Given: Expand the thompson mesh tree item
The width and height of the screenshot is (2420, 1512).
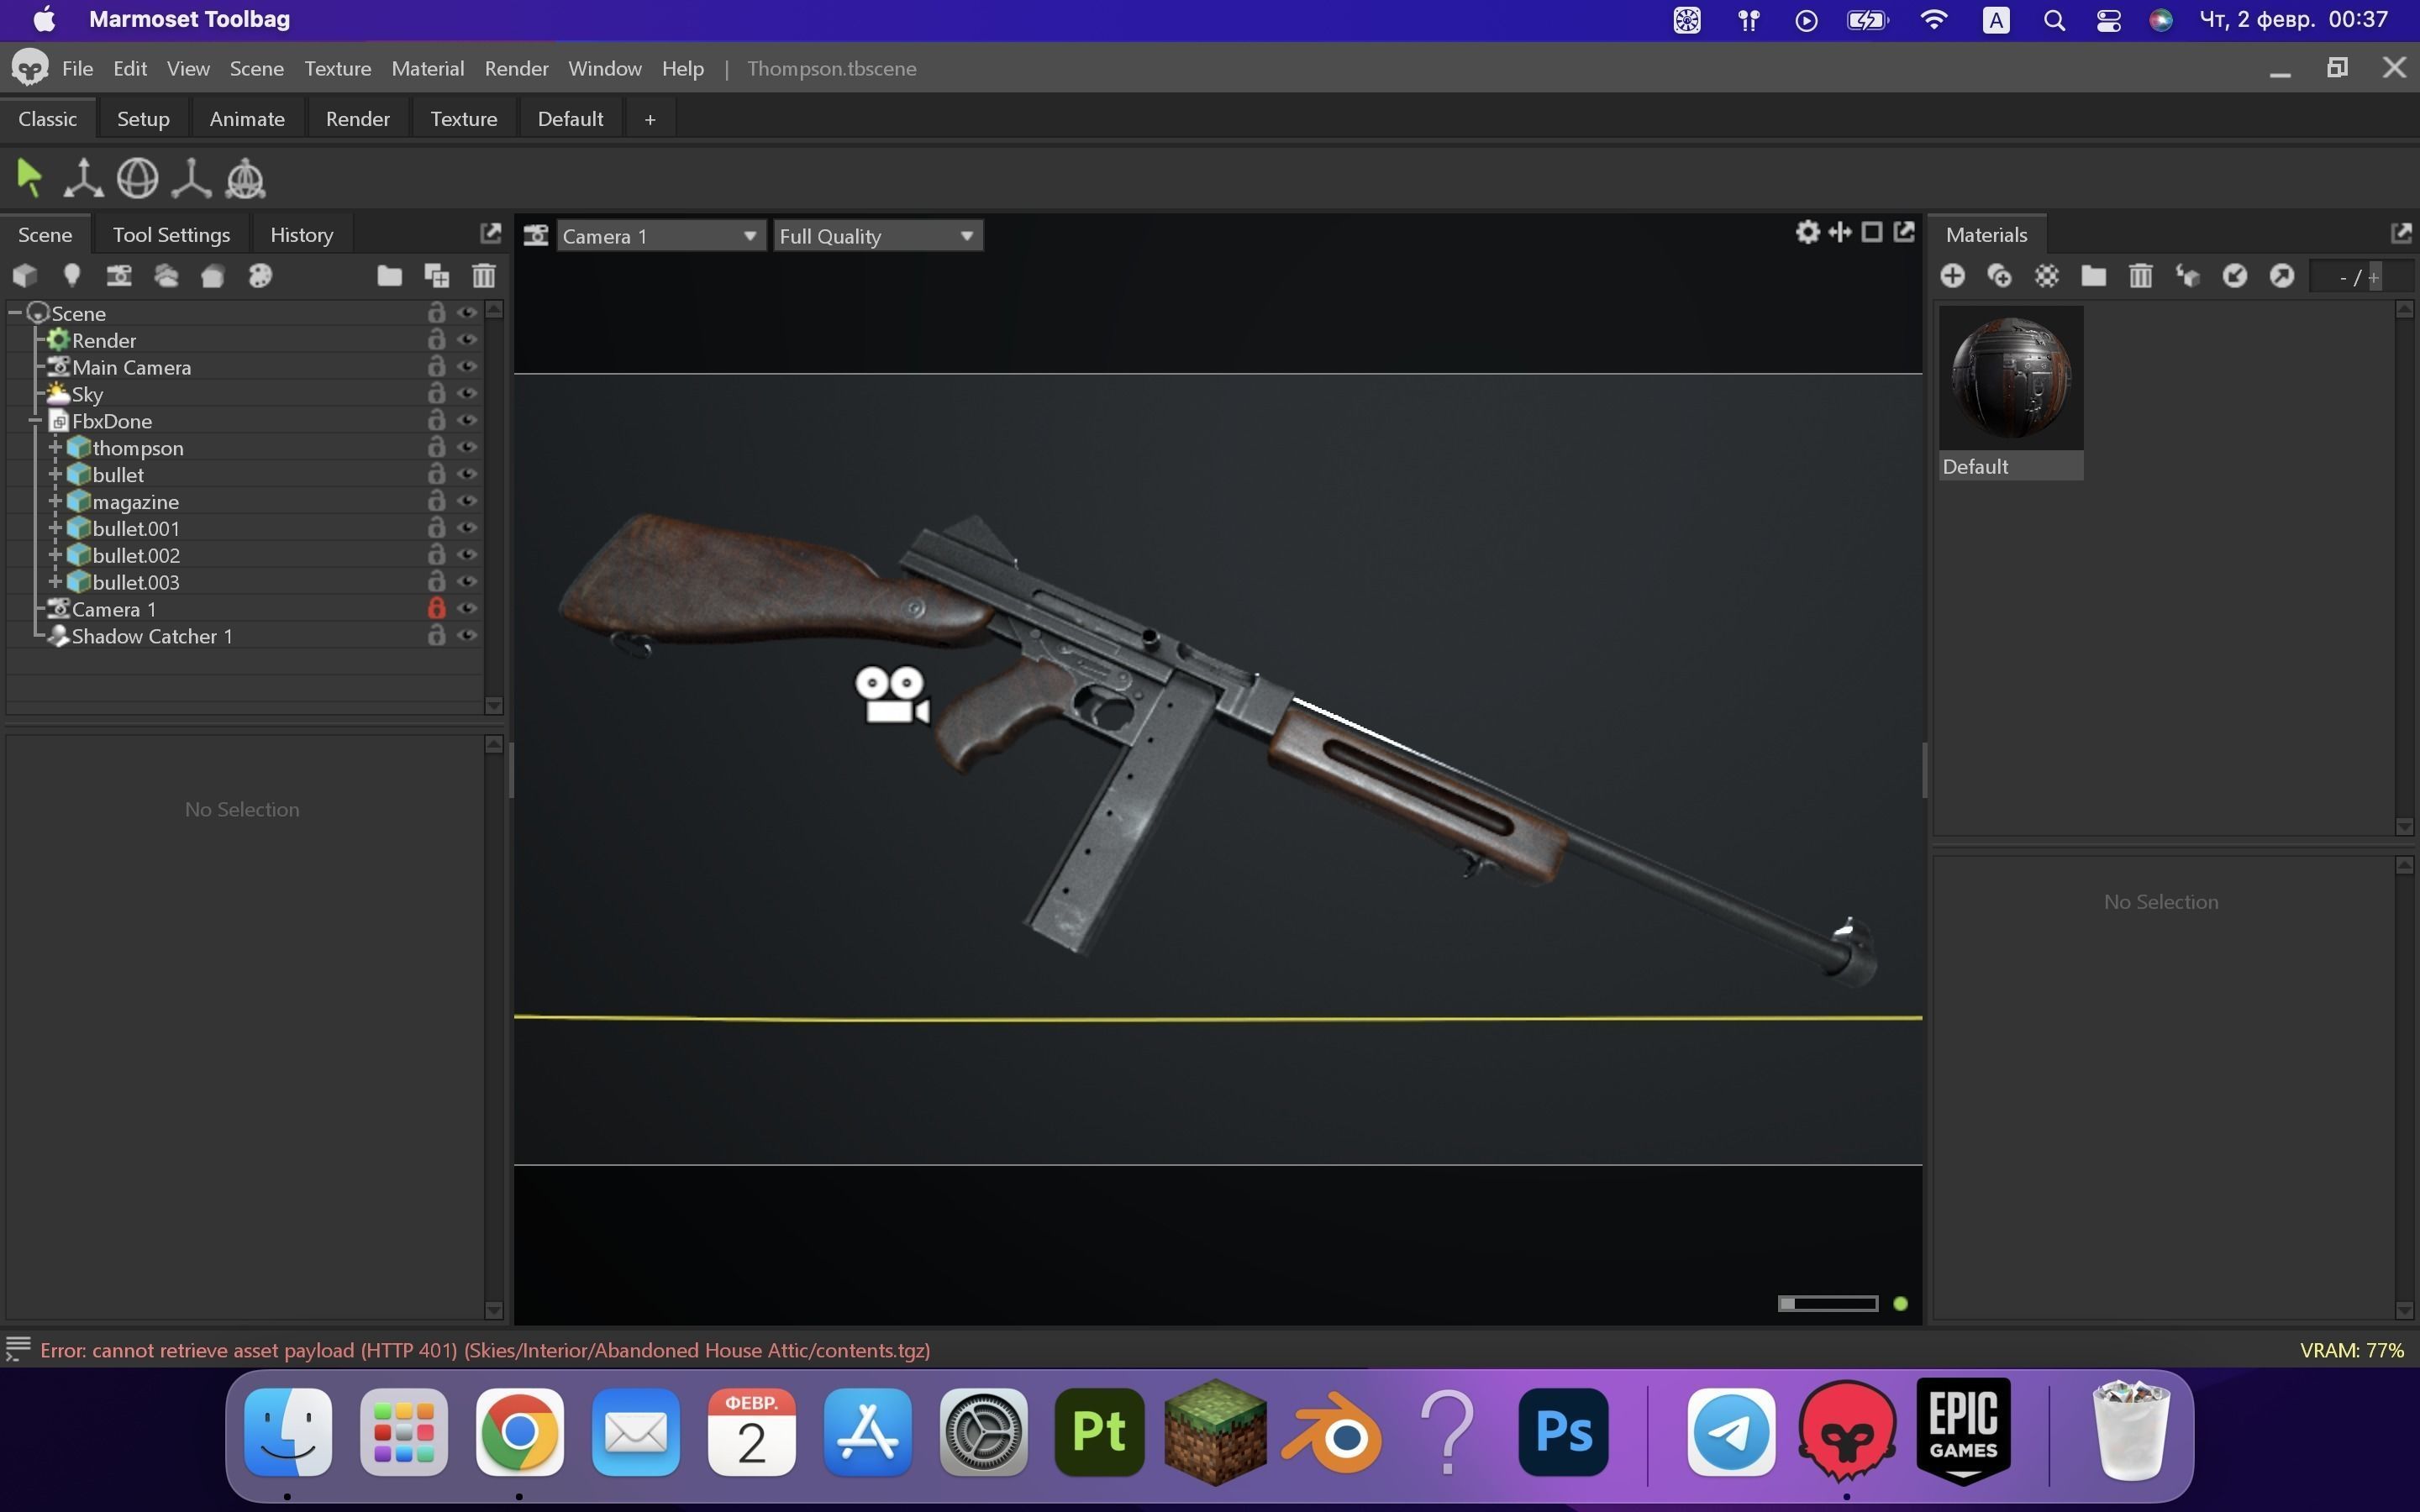Looking at the screenshot, I should [56, 448].
